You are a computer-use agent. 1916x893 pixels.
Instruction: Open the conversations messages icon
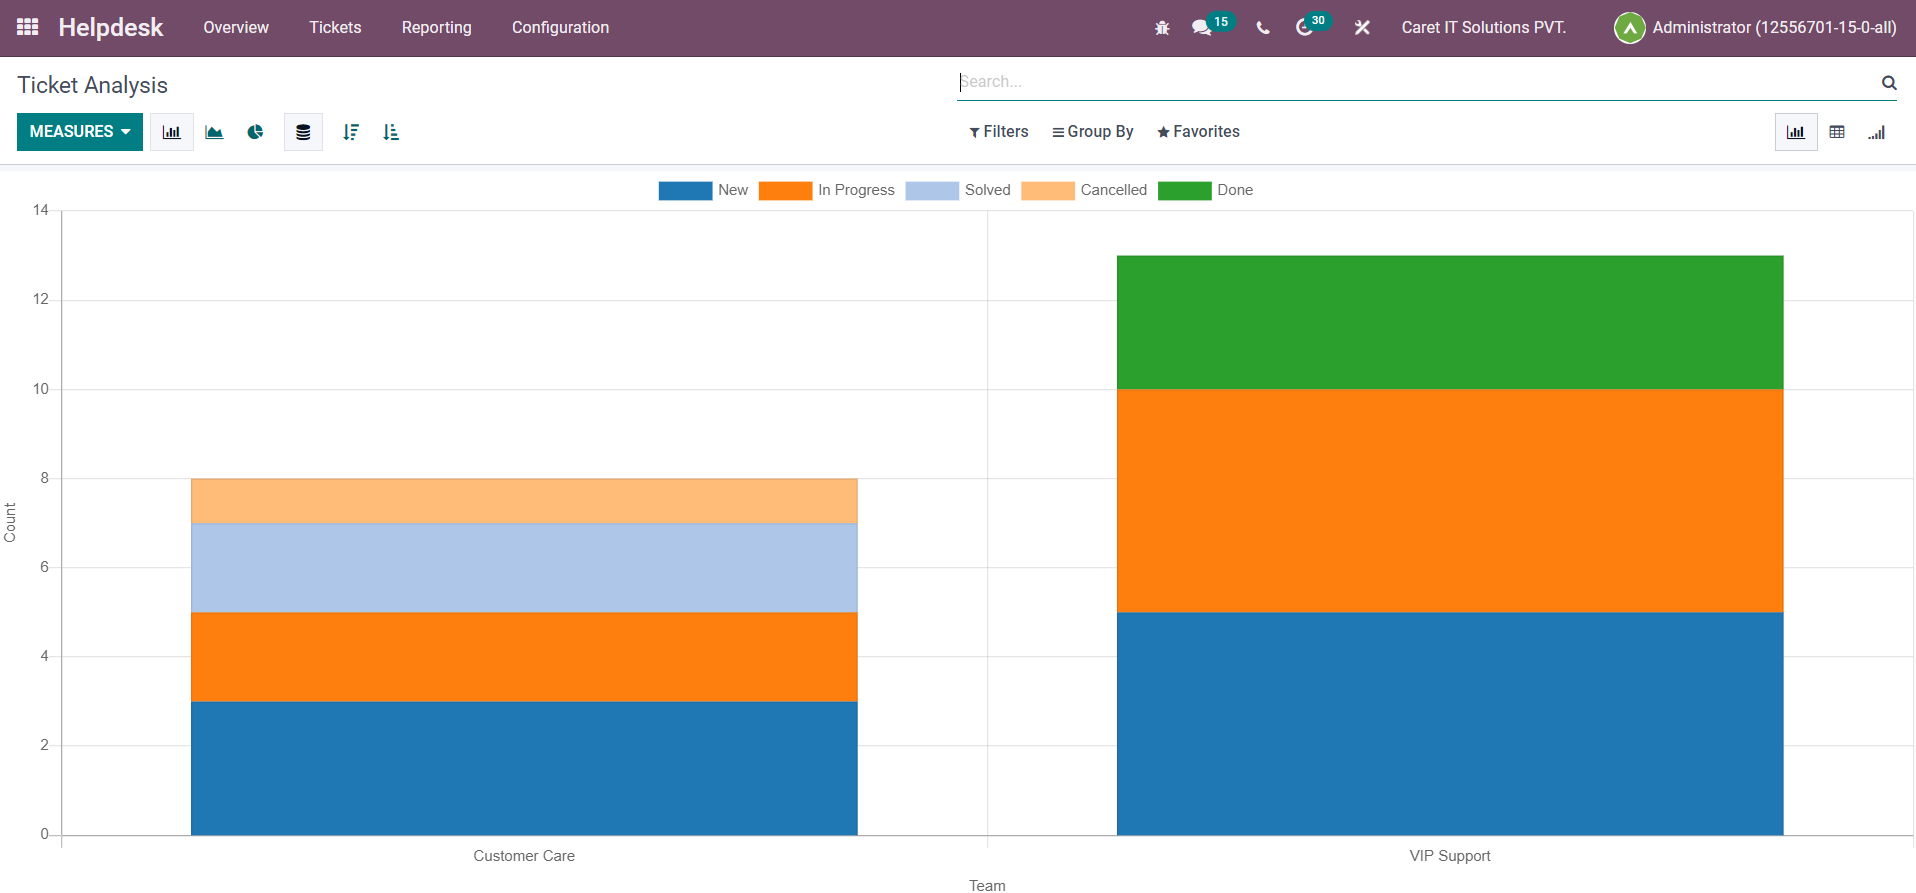click(x=1202, y=28)
